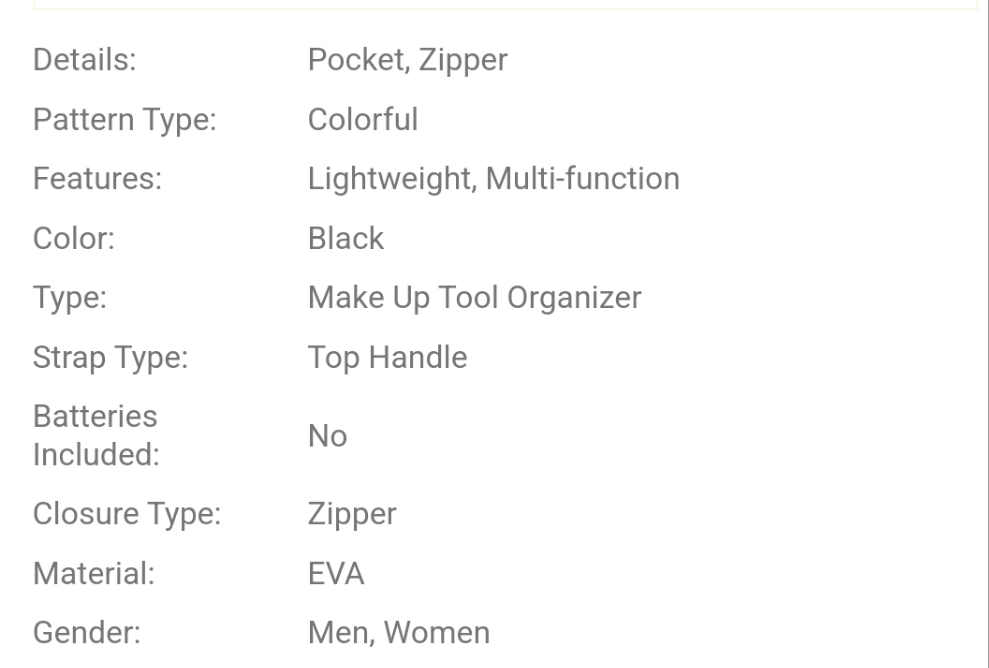Click the "Batteries Included:" label
This screenshot has width=989, height=668.
[x=96, y=435]
